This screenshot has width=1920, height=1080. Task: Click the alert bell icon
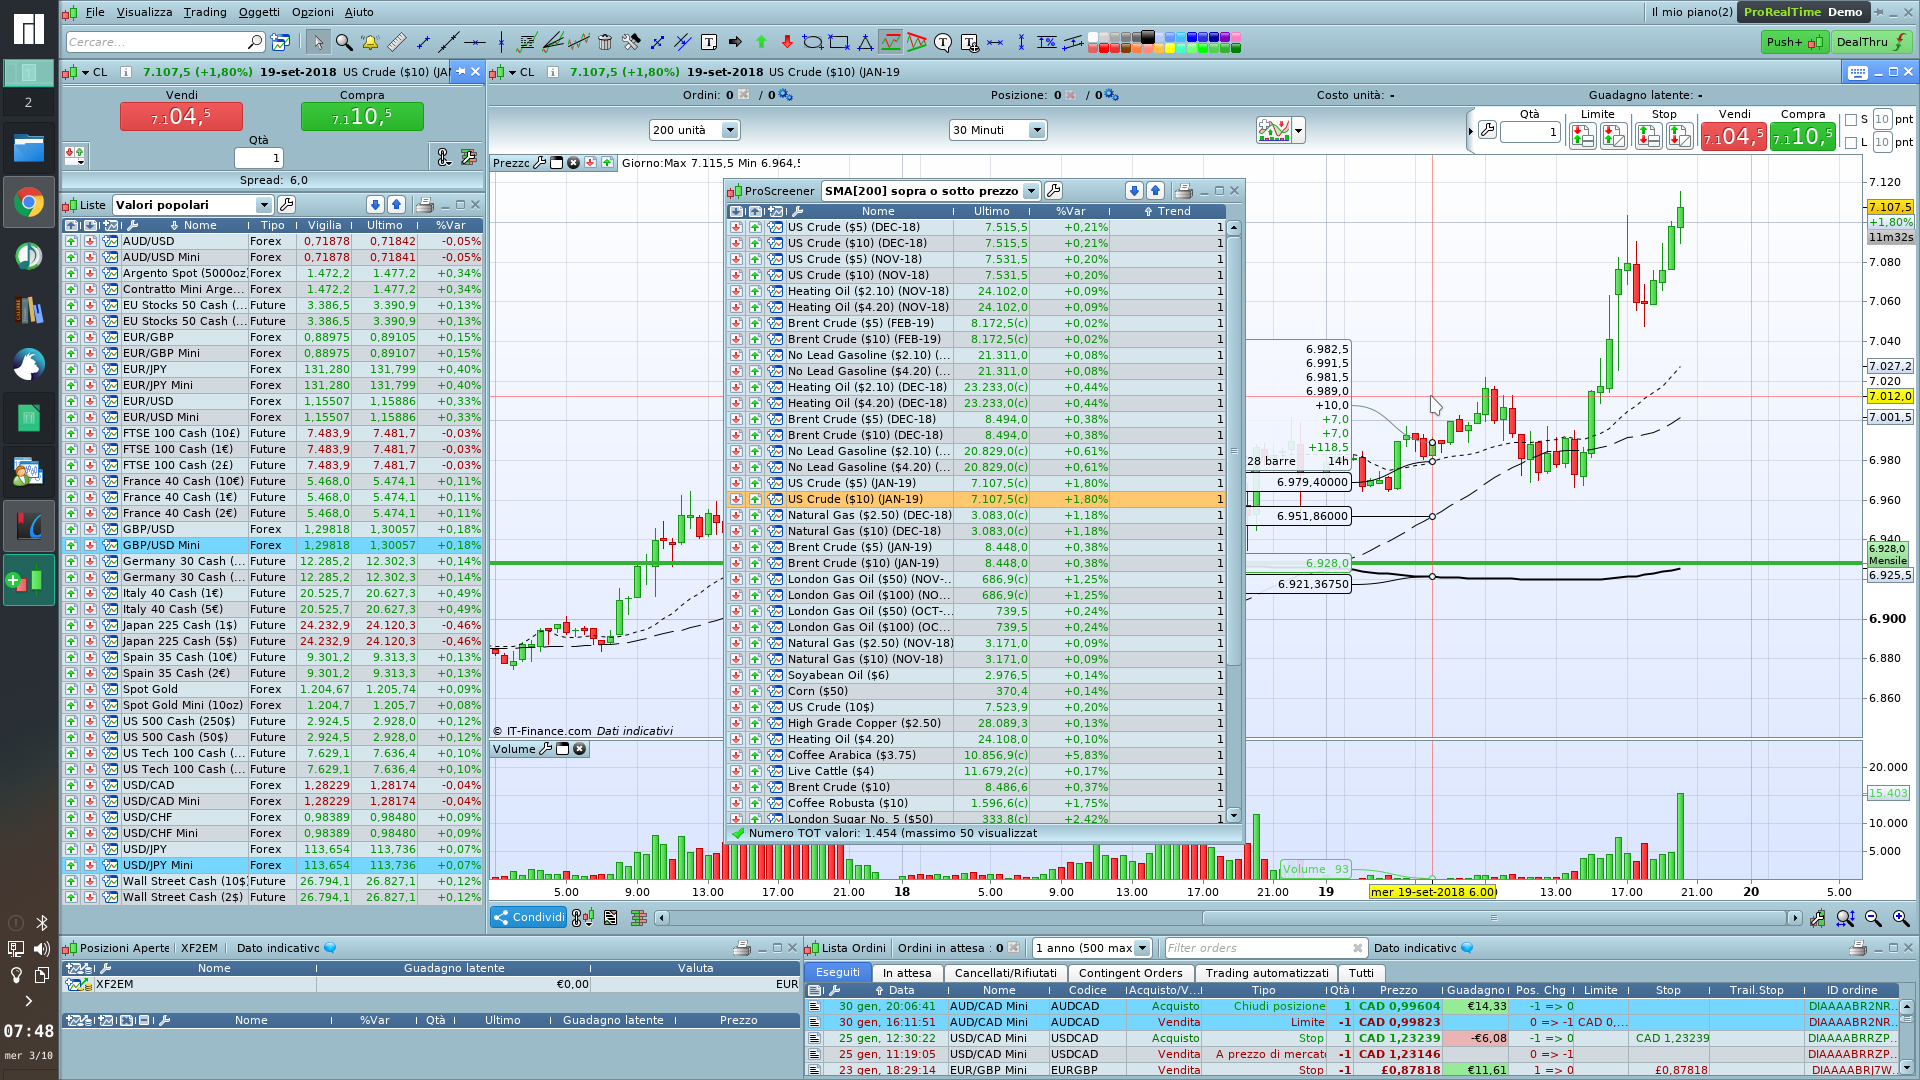(x=370, y=42)
